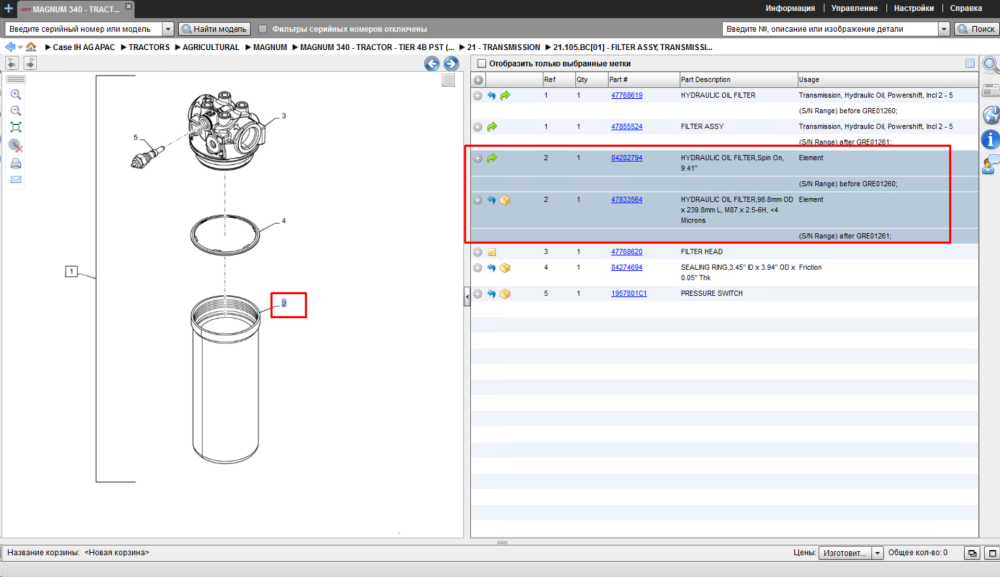
Task: Open the Справка menu
Action: (x=966, y=8)
